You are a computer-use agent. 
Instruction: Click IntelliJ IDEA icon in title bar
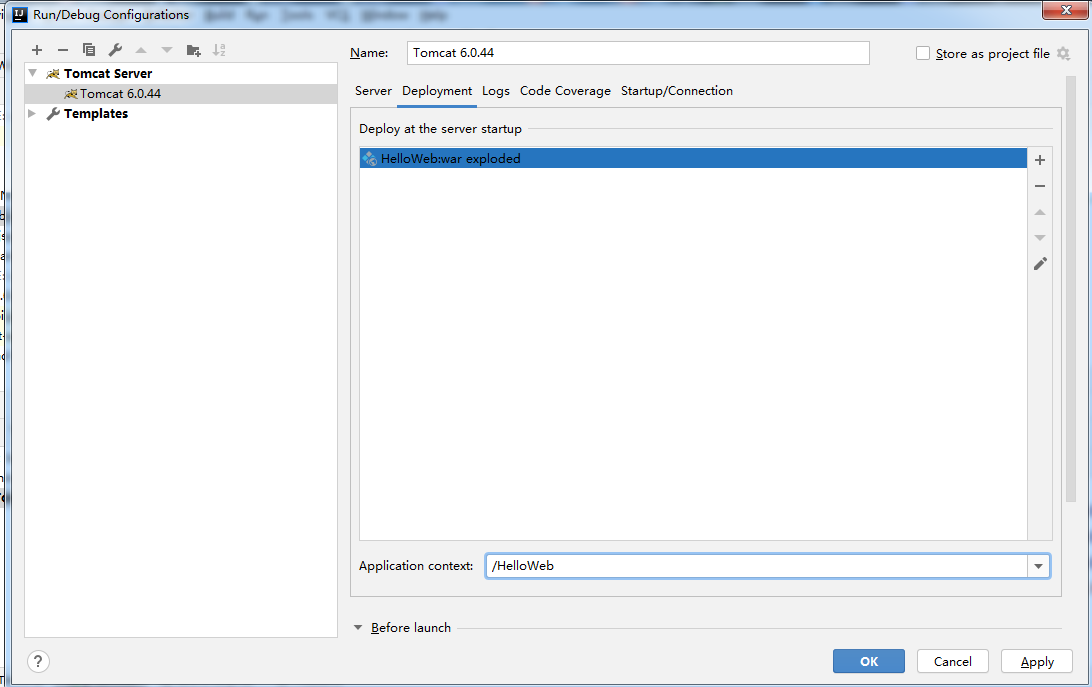click(20, 14)
